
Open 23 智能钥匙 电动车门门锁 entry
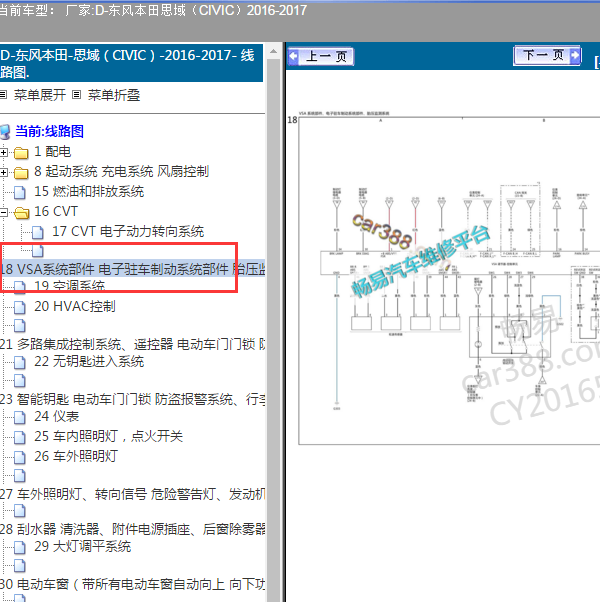point(132,399)
